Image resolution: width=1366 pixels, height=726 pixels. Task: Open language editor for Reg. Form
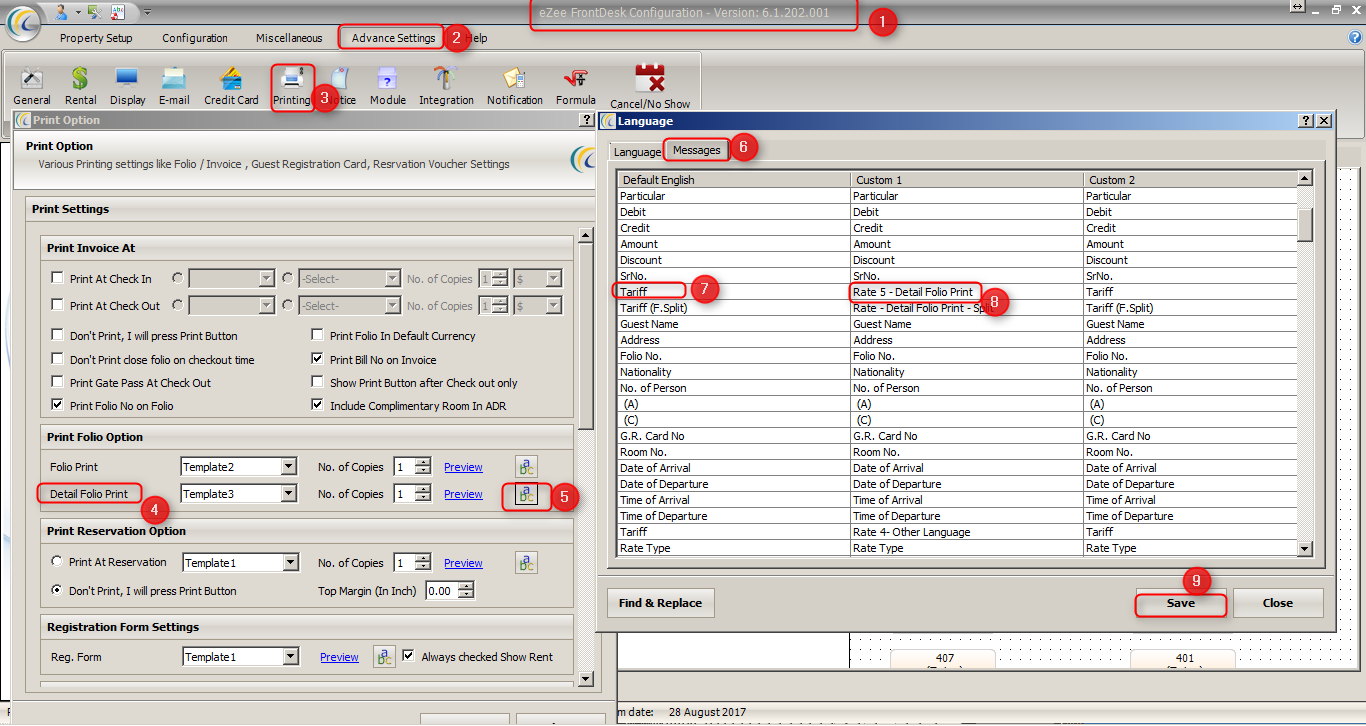pos(384,656)
